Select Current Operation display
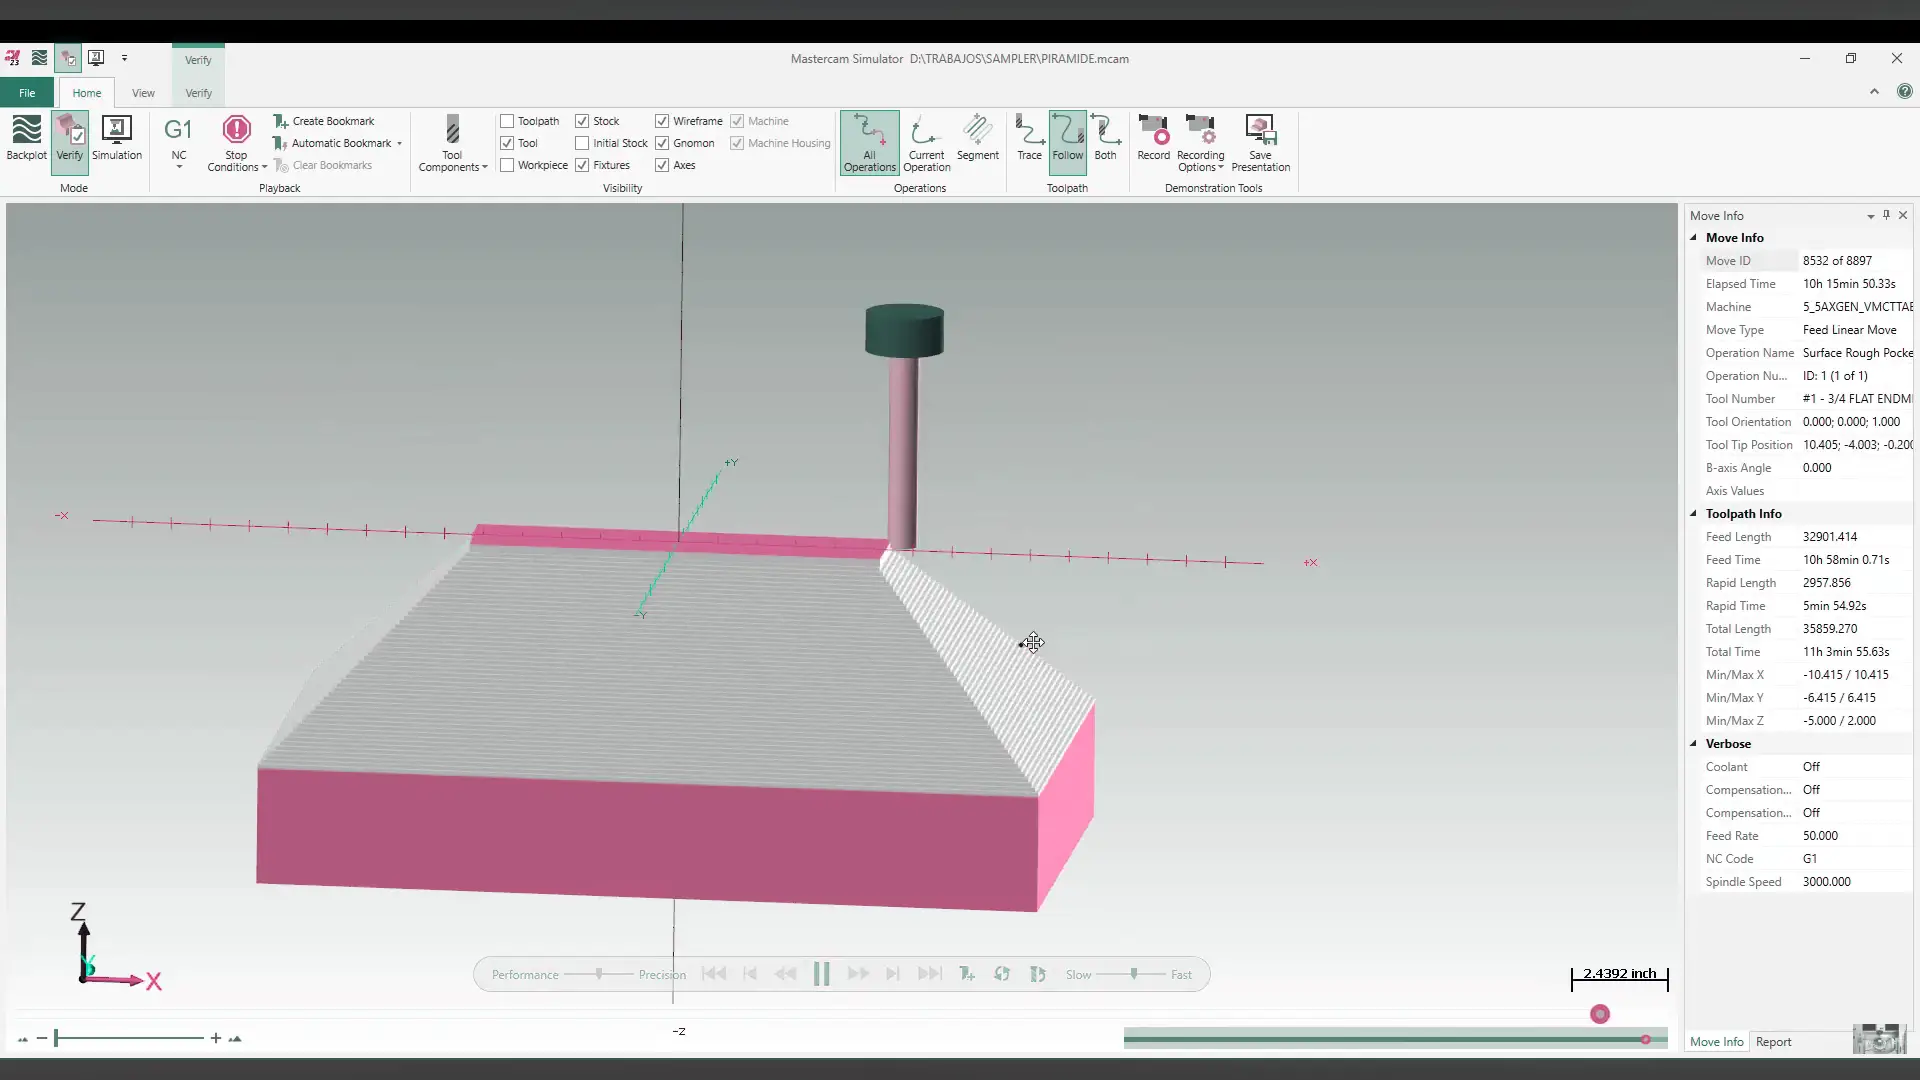 [926, 142]
